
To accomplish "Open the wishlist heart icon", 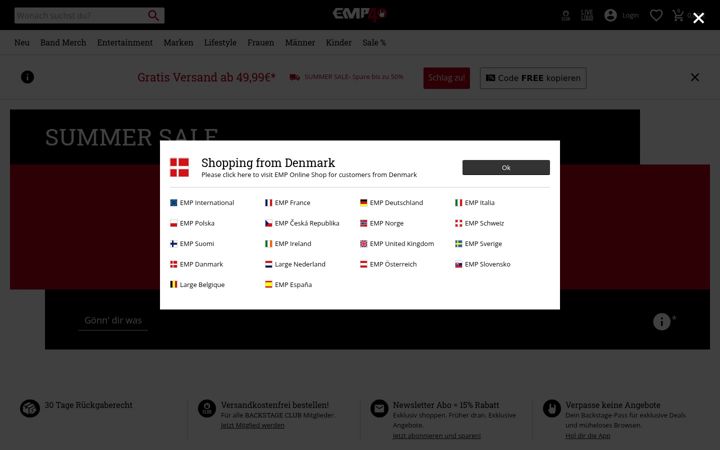I will pyautogui.click(x=656, y=16).
